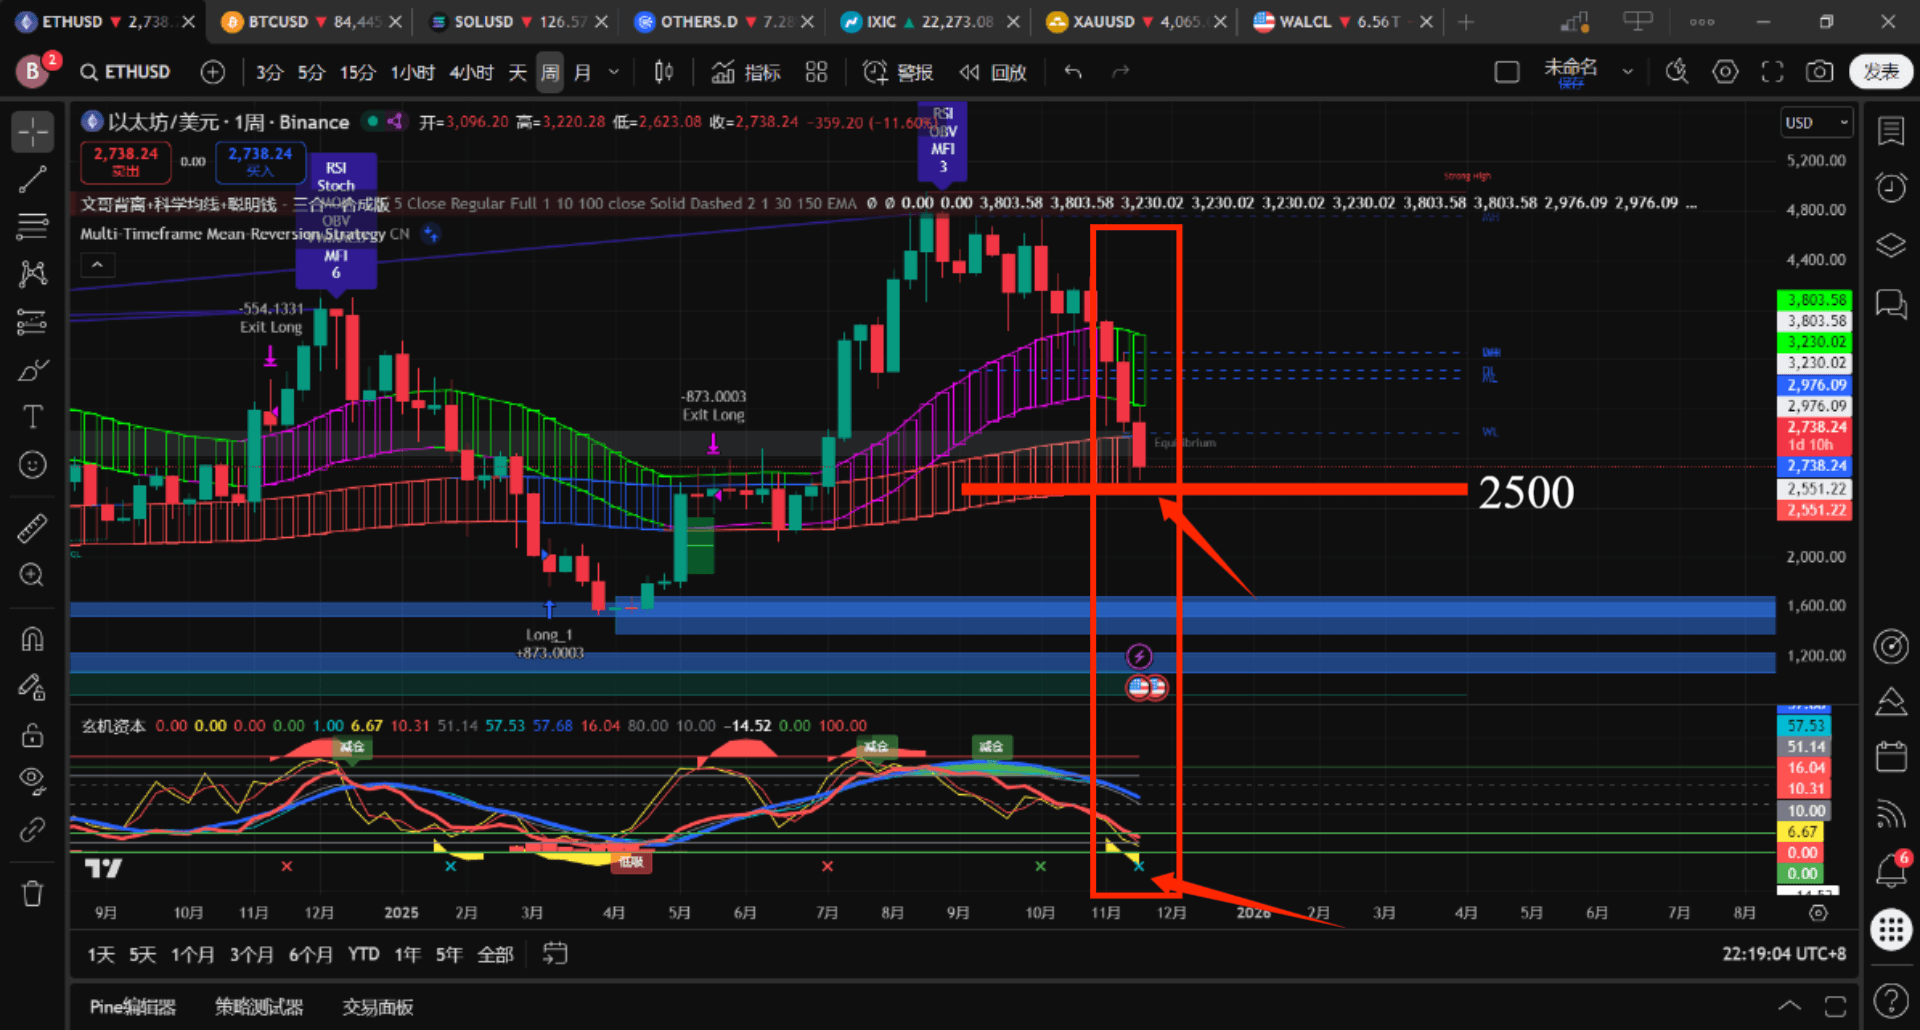Collapse the indicator legend arrow

tap(97, 265)
